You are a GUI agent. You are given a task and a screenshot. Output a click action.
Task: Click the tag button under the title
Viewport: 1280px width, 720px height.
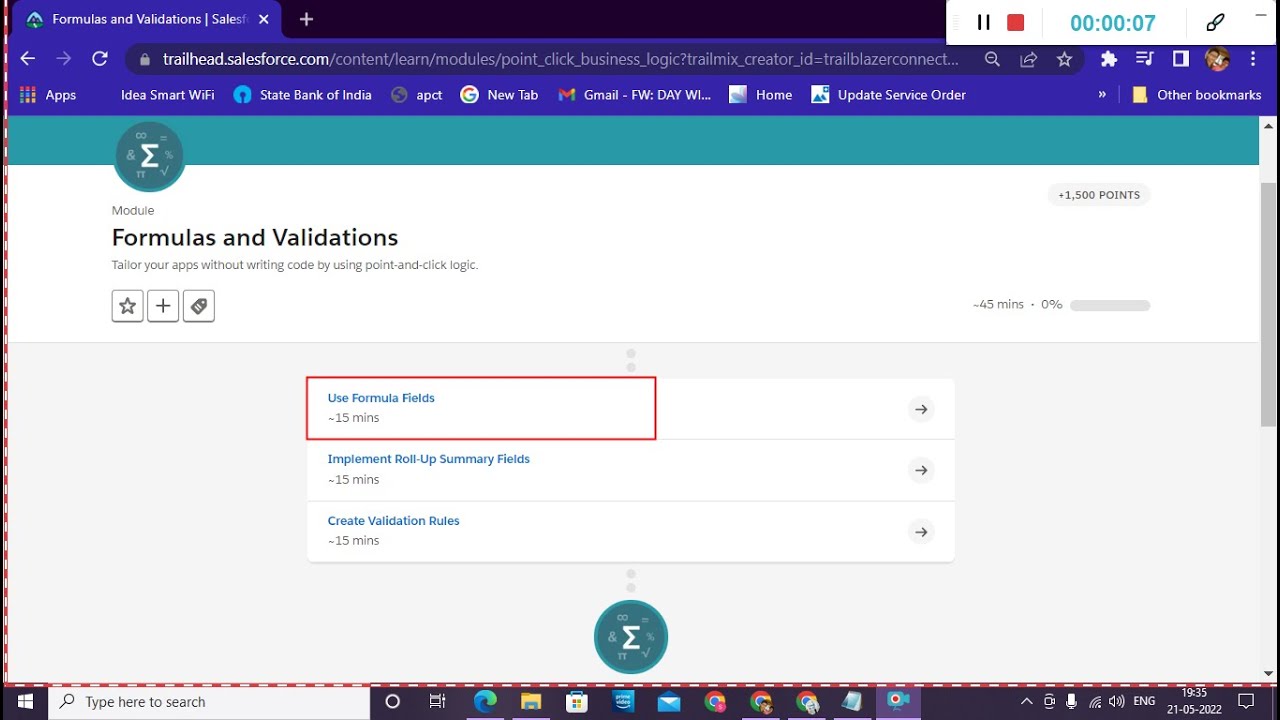[199, 306]
